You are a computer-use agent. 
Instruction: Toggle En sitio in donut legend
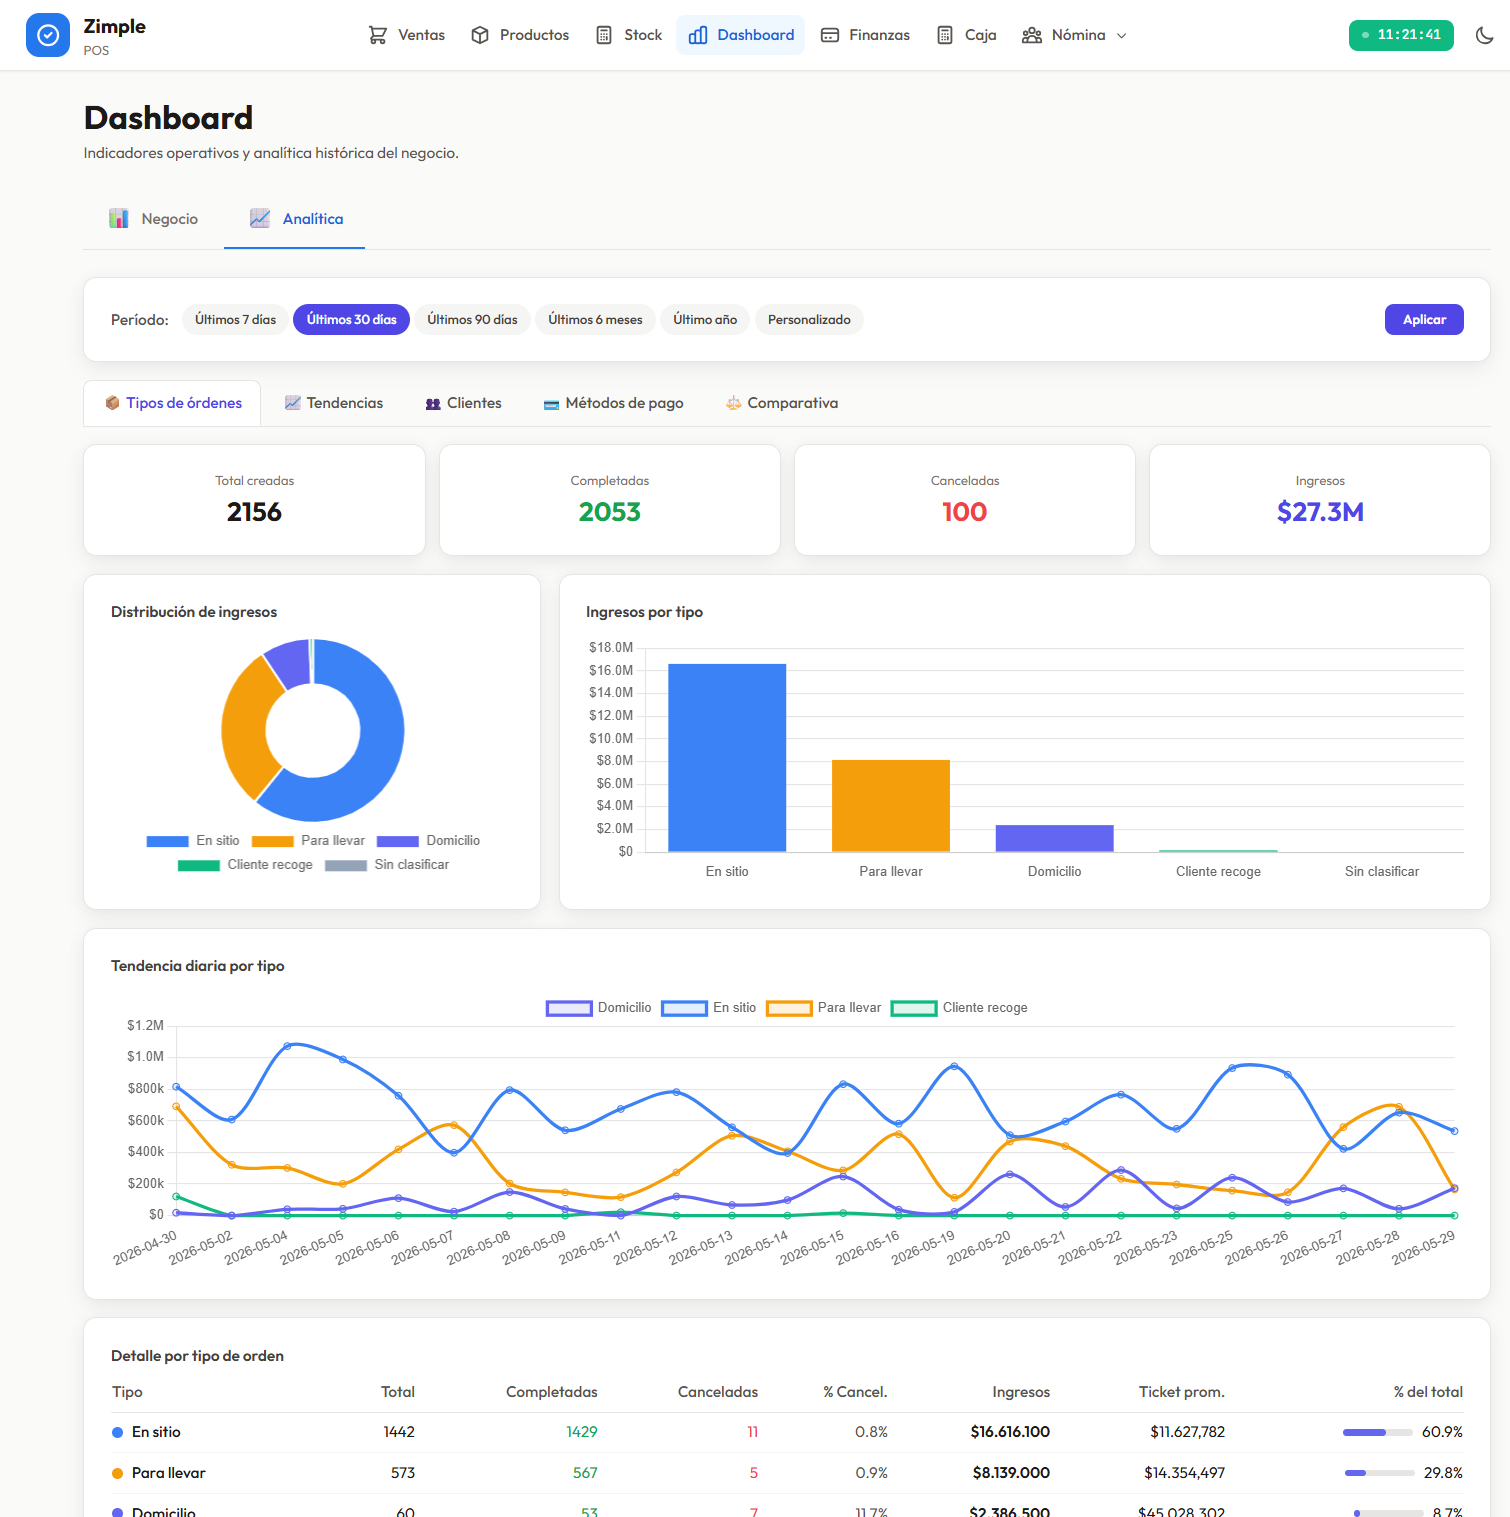[x=193, y=841]
